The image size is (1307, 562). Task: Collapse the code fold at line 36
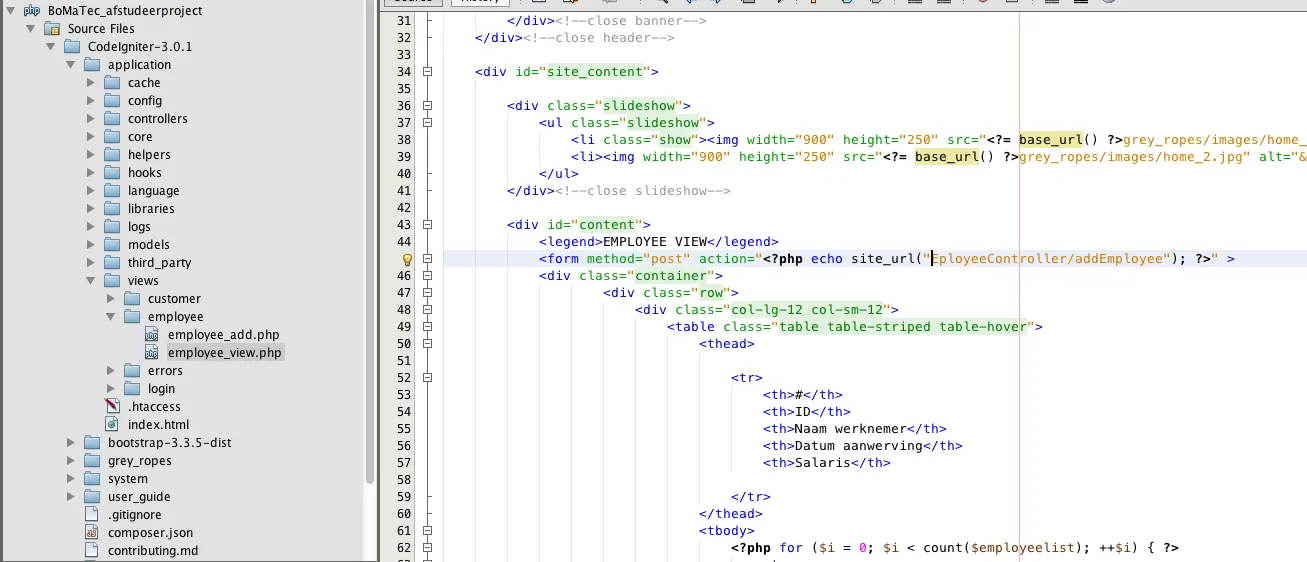click(428, 106)
